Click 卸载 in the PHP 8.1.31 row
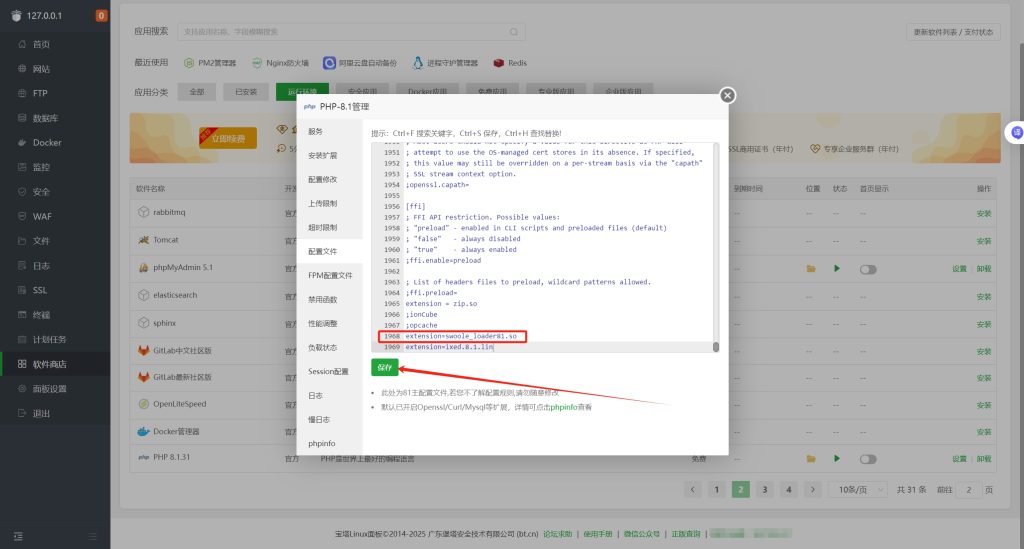The height and width of the screenshot is (549, 1024). point(984,459)
